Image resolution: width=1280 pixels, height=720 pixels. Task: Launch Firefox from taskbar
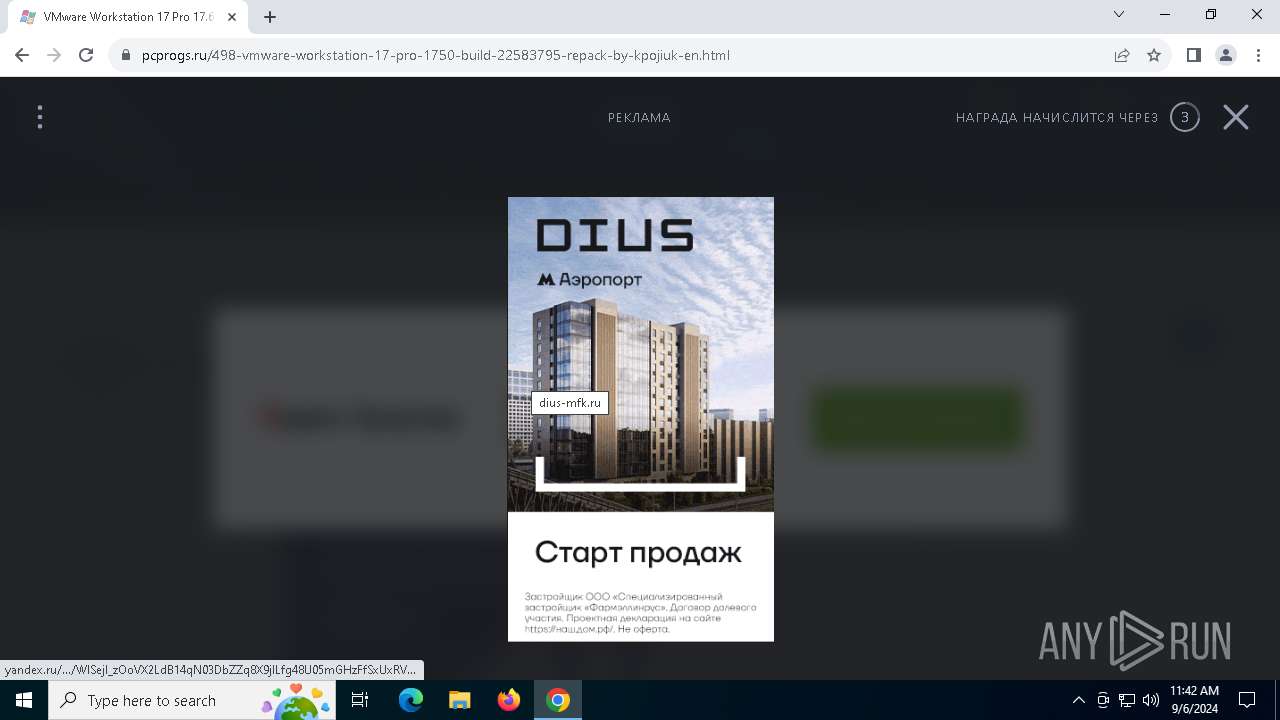point(509,700)
